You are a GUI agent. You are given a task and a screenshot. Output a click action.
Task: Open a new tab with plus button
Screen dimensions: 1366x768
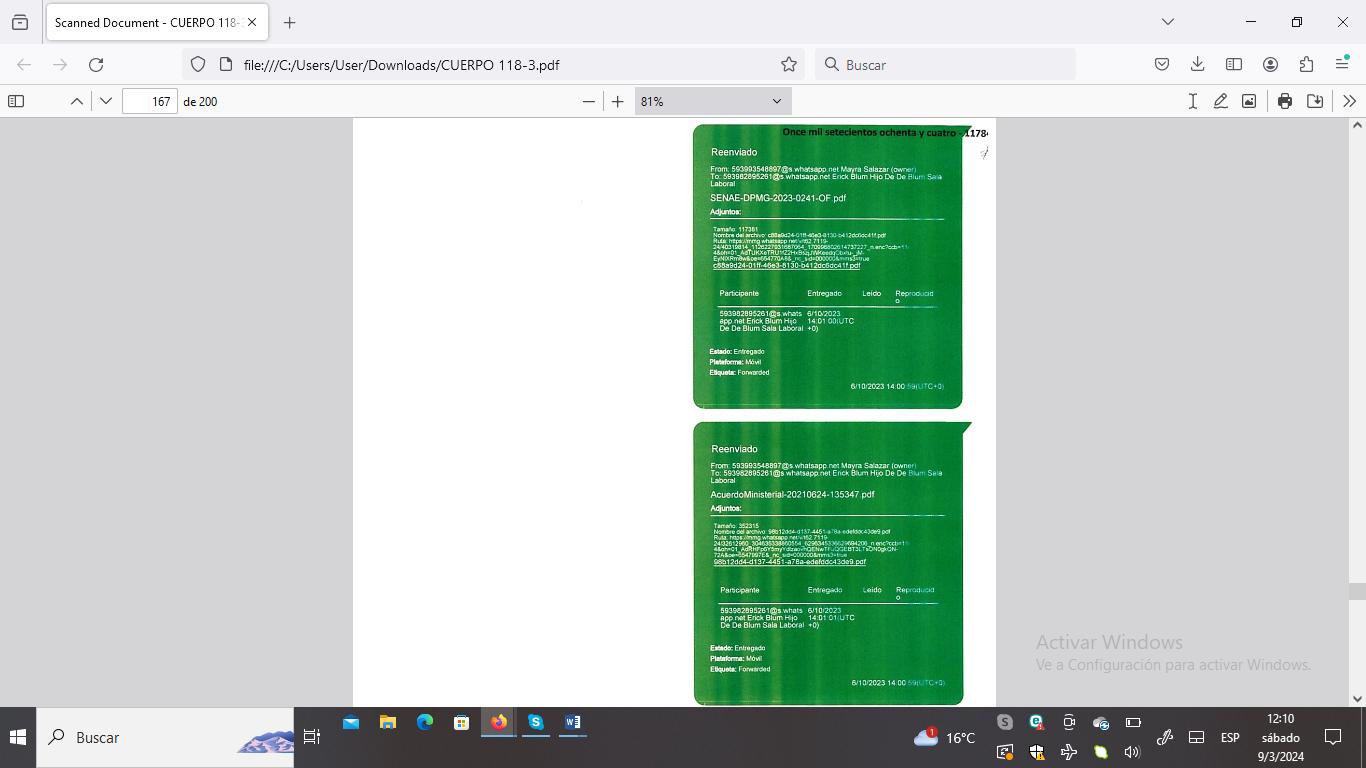[x=289, y=22]
